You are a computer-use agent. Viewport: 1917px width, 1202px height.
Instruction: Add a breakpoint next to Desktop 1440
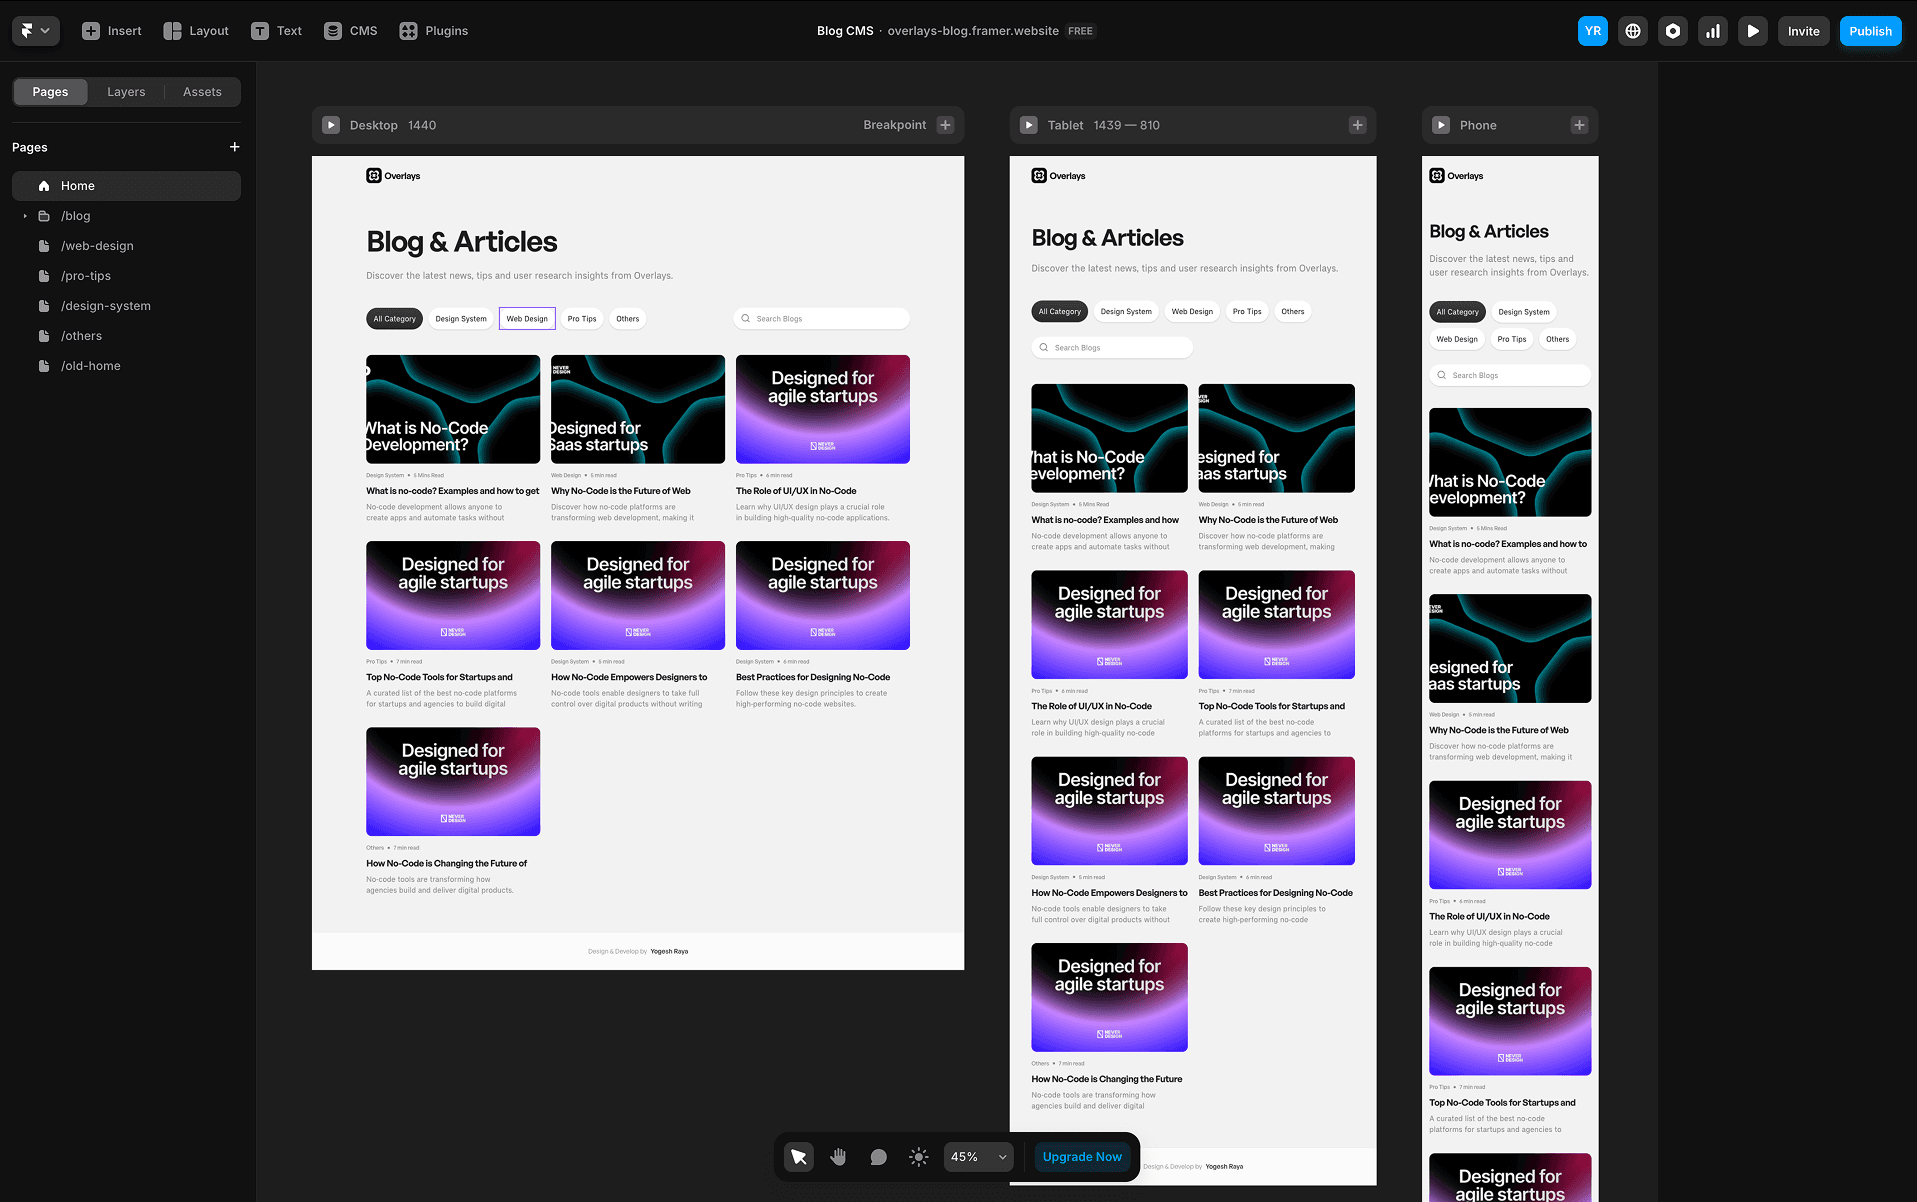[x=946, y=125]
